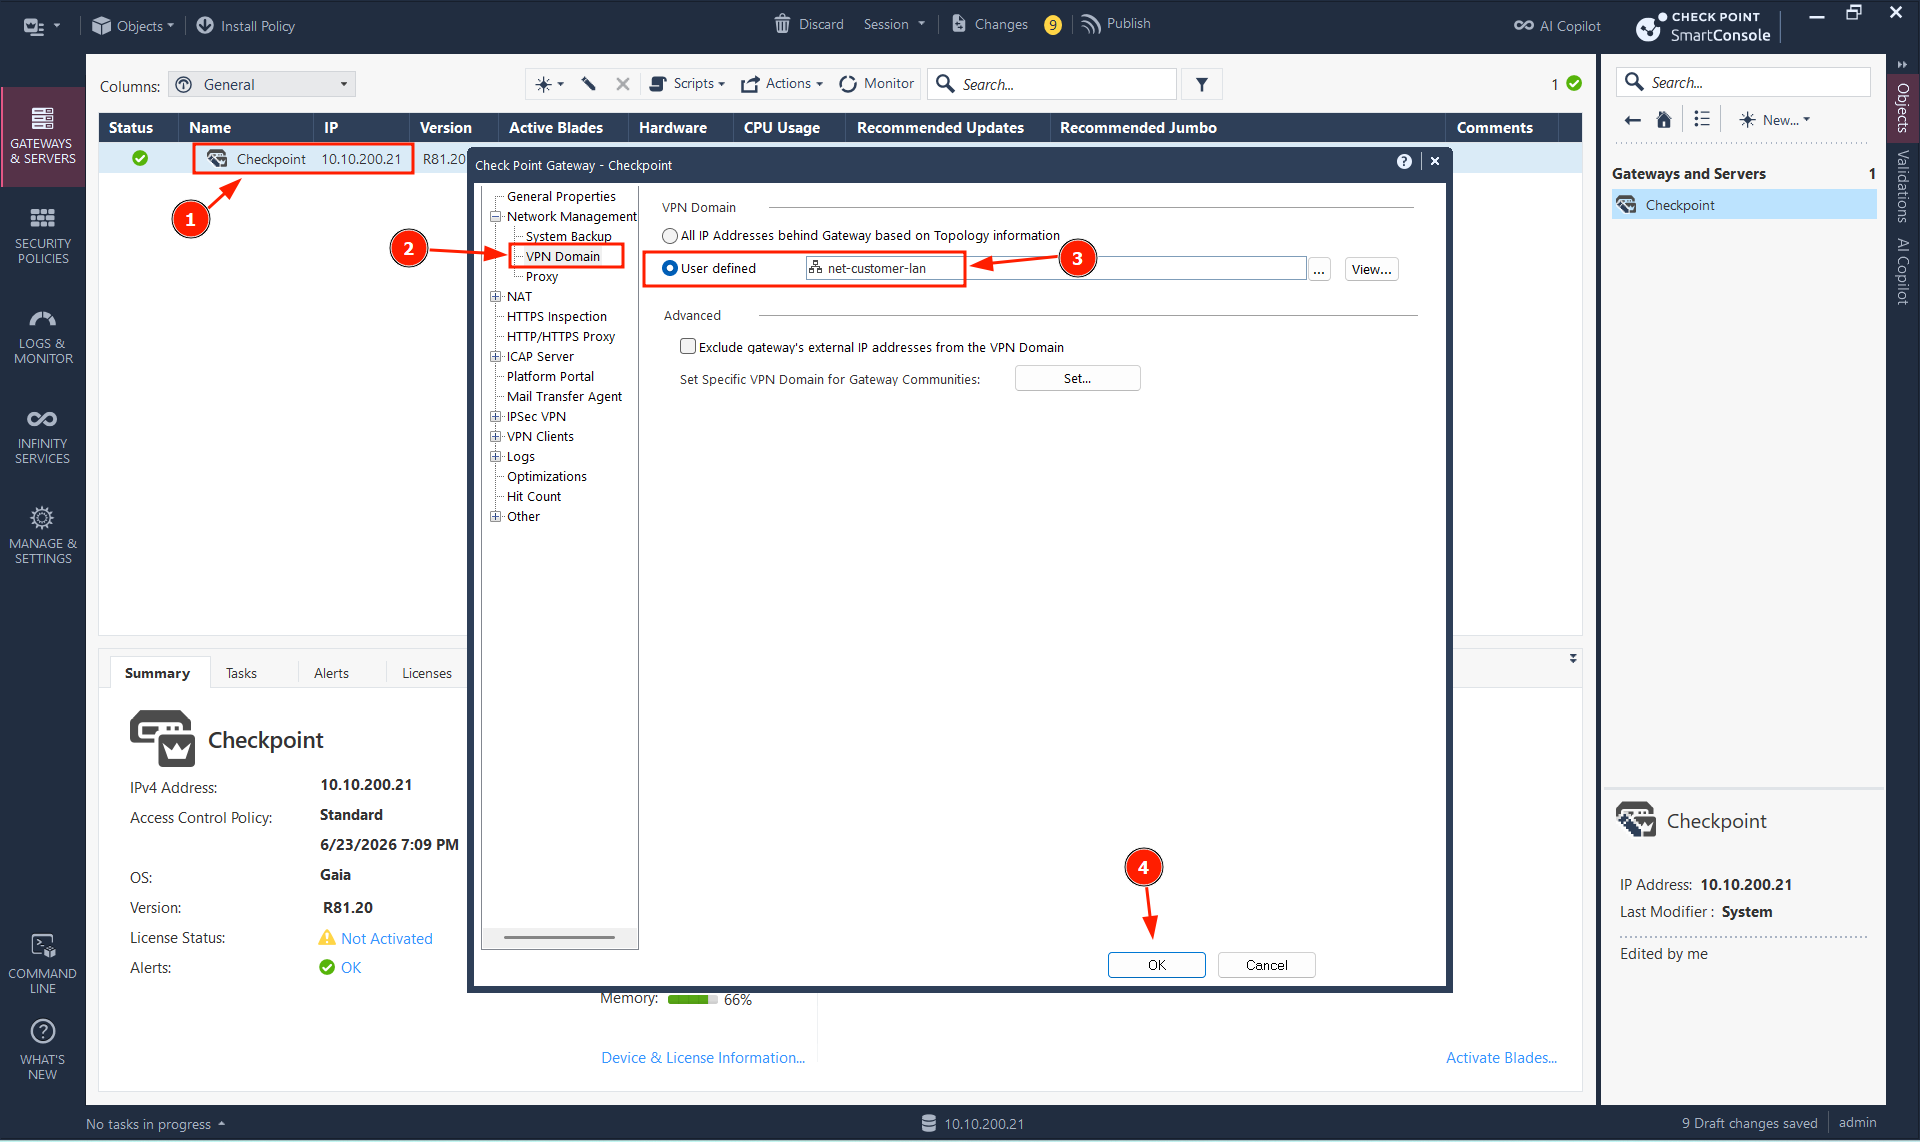This screenshot has width=1920, height=1142.
Task: Click OK in the gateway dialog
Action: point(1156,965)
